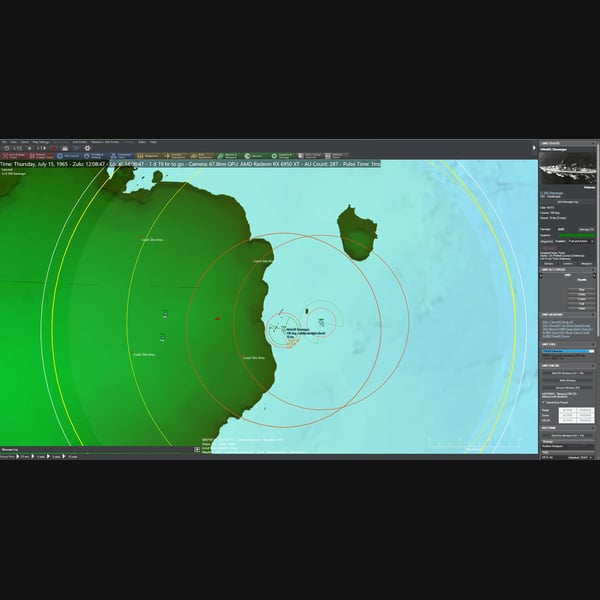
Task: Click the time compression step-forward icon
Action: click(x=41, y=148)
